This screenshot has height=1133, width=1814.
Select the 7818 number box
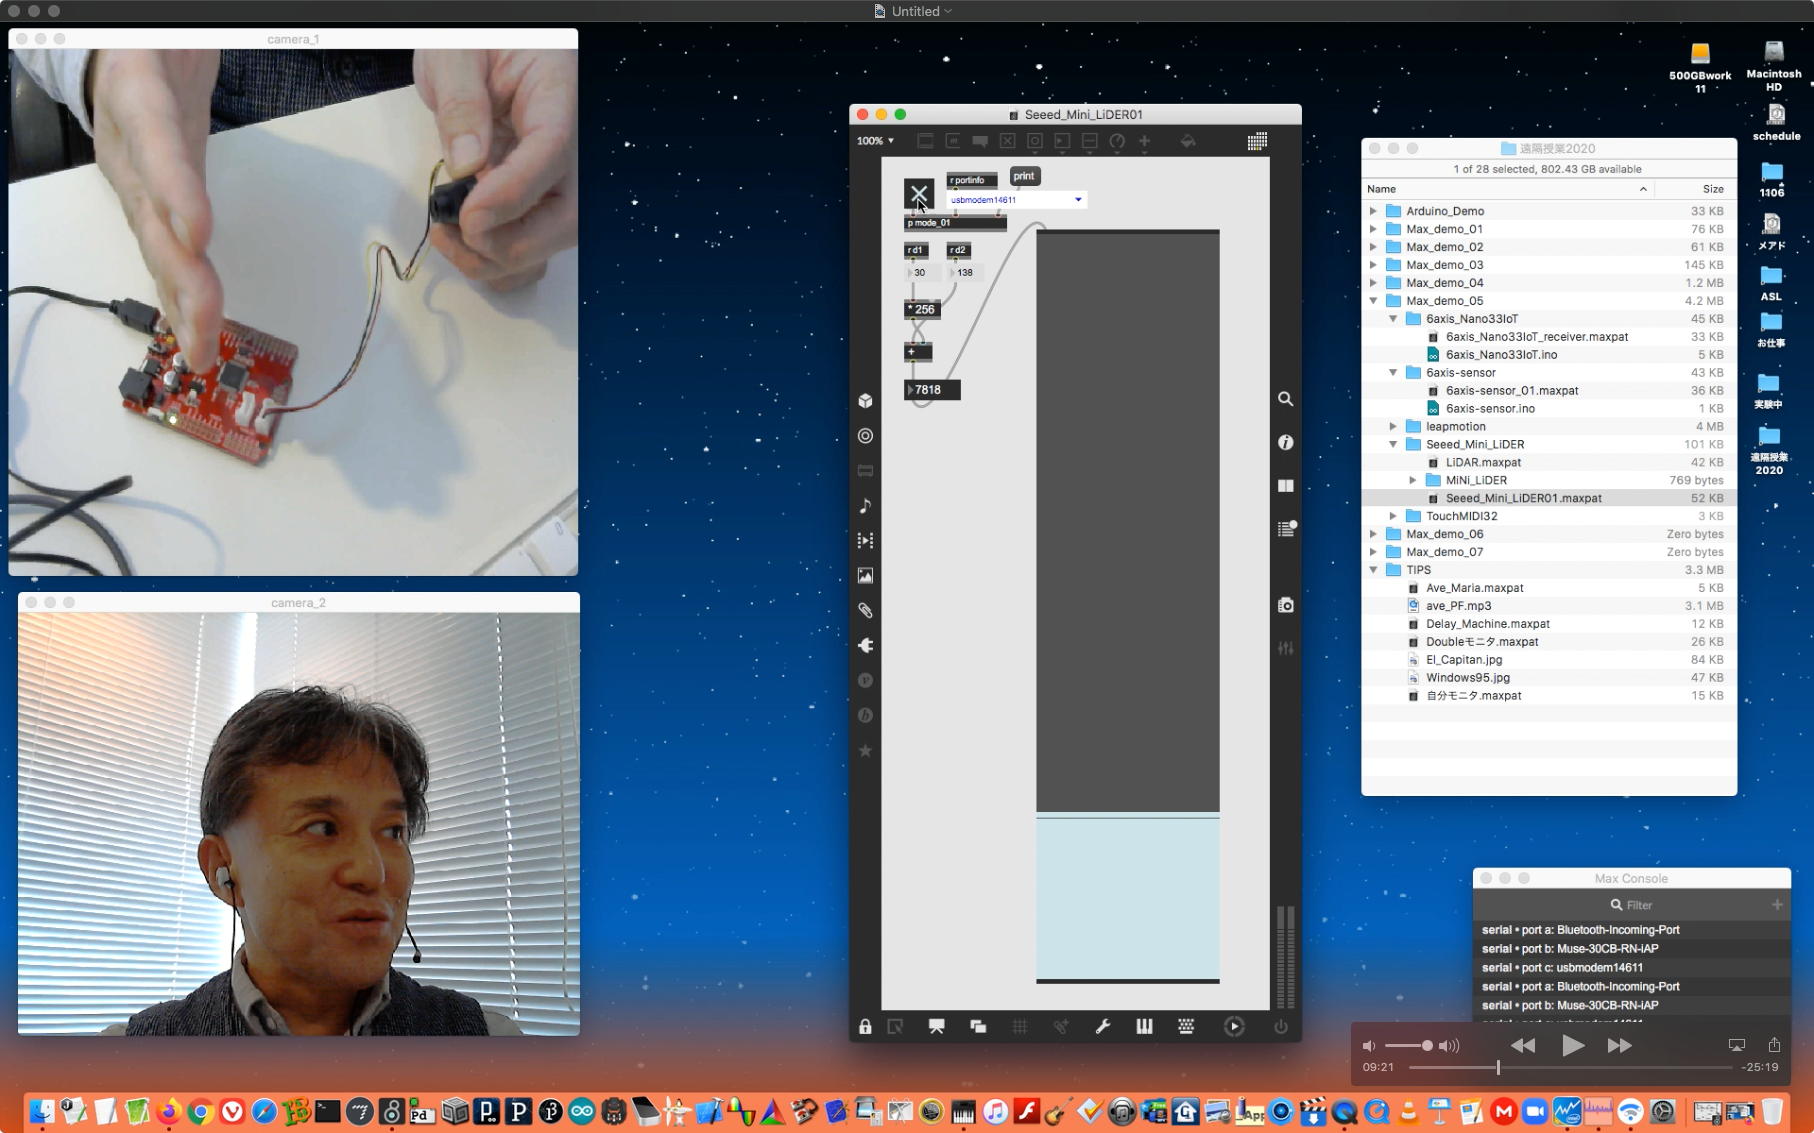click(933, 390)
